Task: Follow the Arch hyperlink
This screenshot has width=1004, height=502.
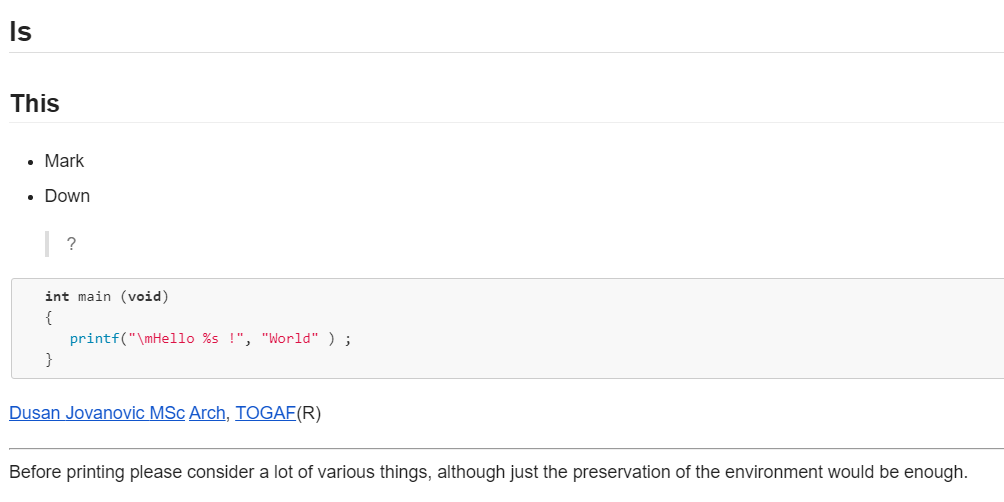Action: point(207,413)
